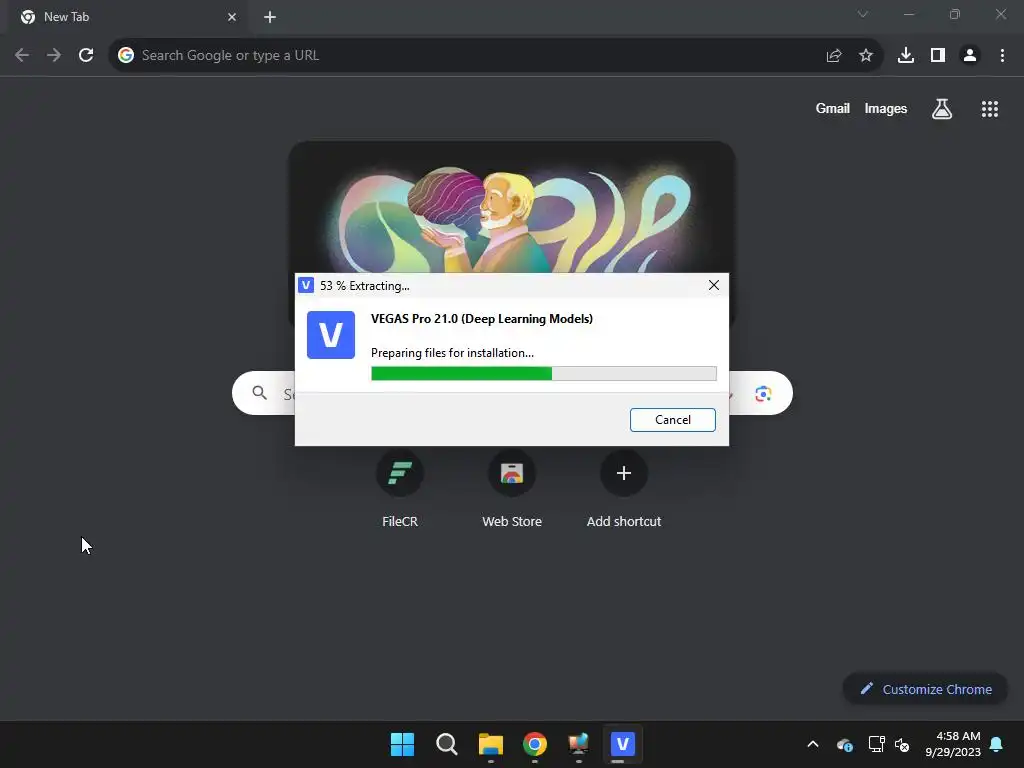Screen dimensions: 1024x768
Task: Click the extraction progress bar
Action: 543,374
